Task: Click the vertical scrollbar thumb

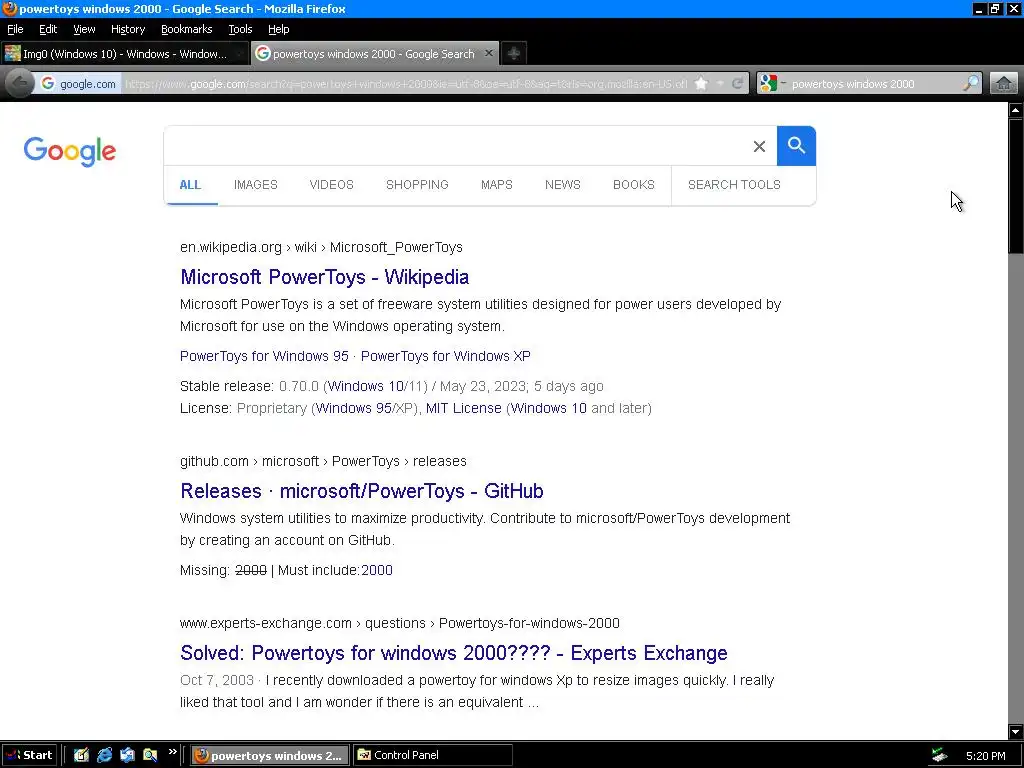Action: click(1016, 186)
